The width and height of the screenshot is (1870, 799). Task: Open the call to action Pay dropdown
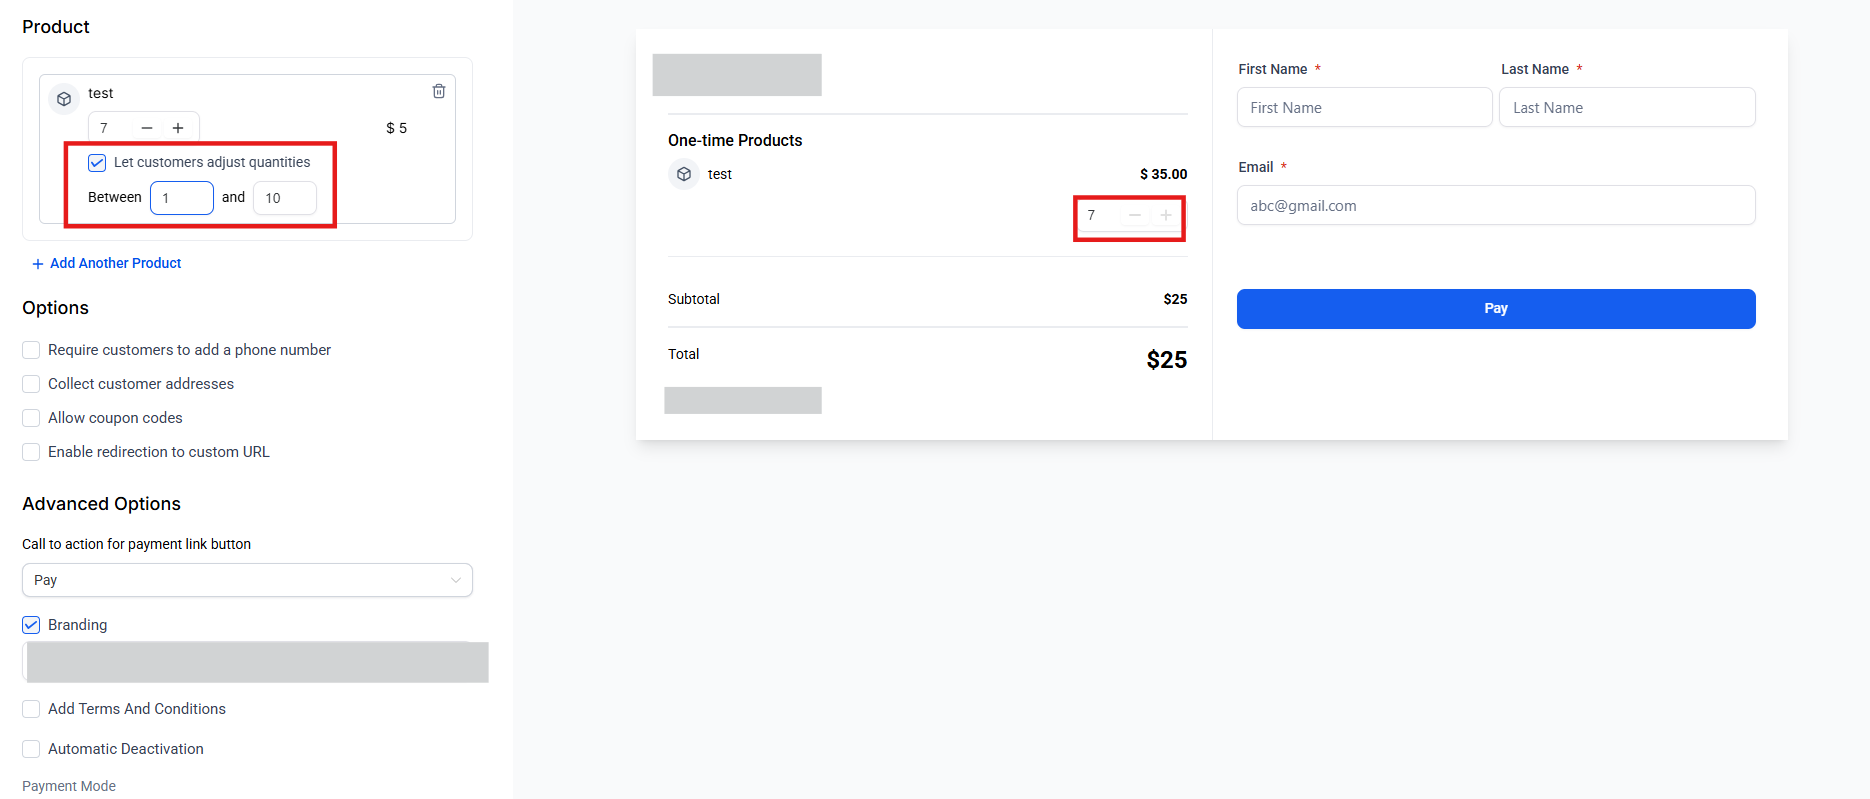247,580
